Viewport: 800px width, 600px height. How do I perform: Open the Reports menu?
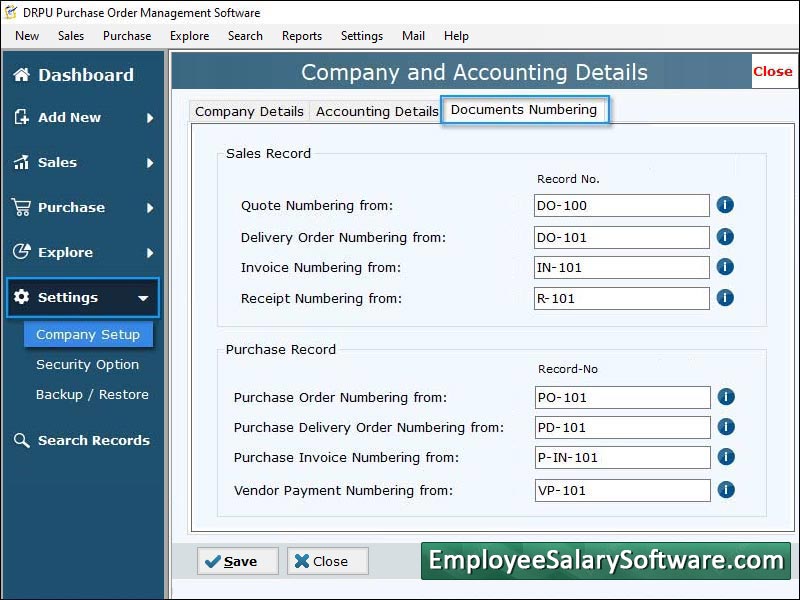(x=301, y=35)
